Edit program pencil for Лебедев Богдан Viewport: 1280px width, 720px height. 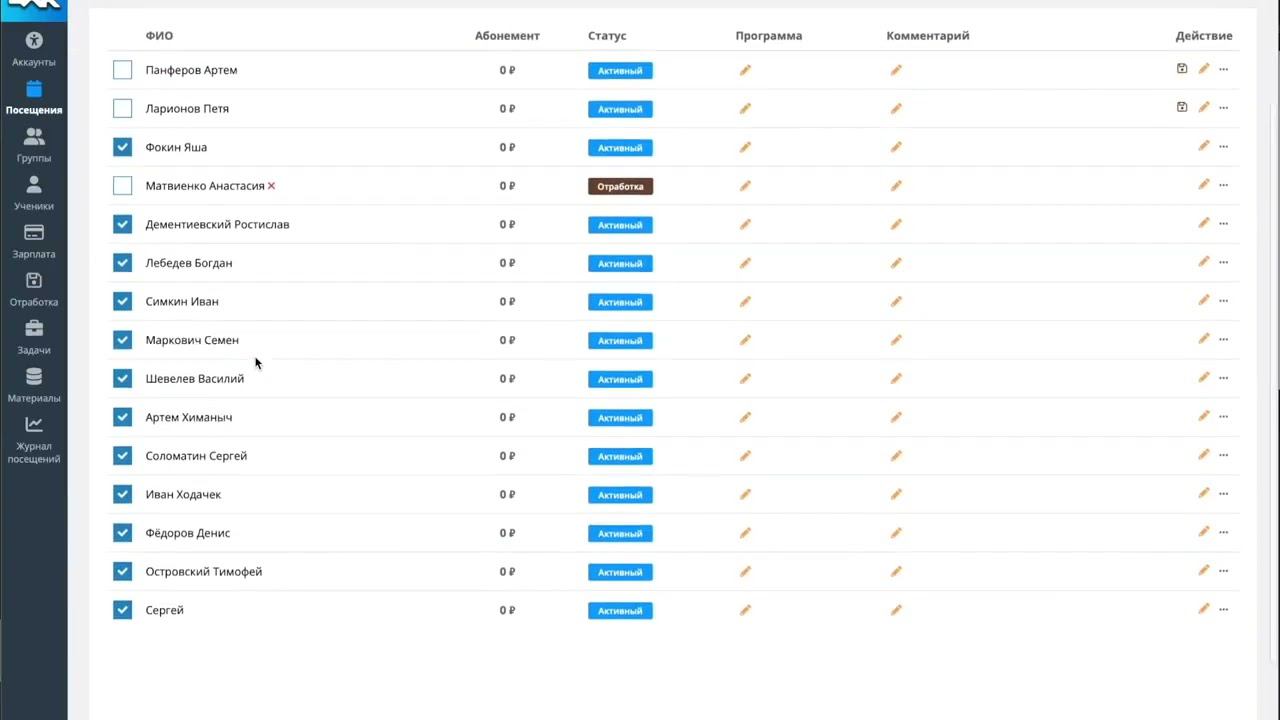745,263
